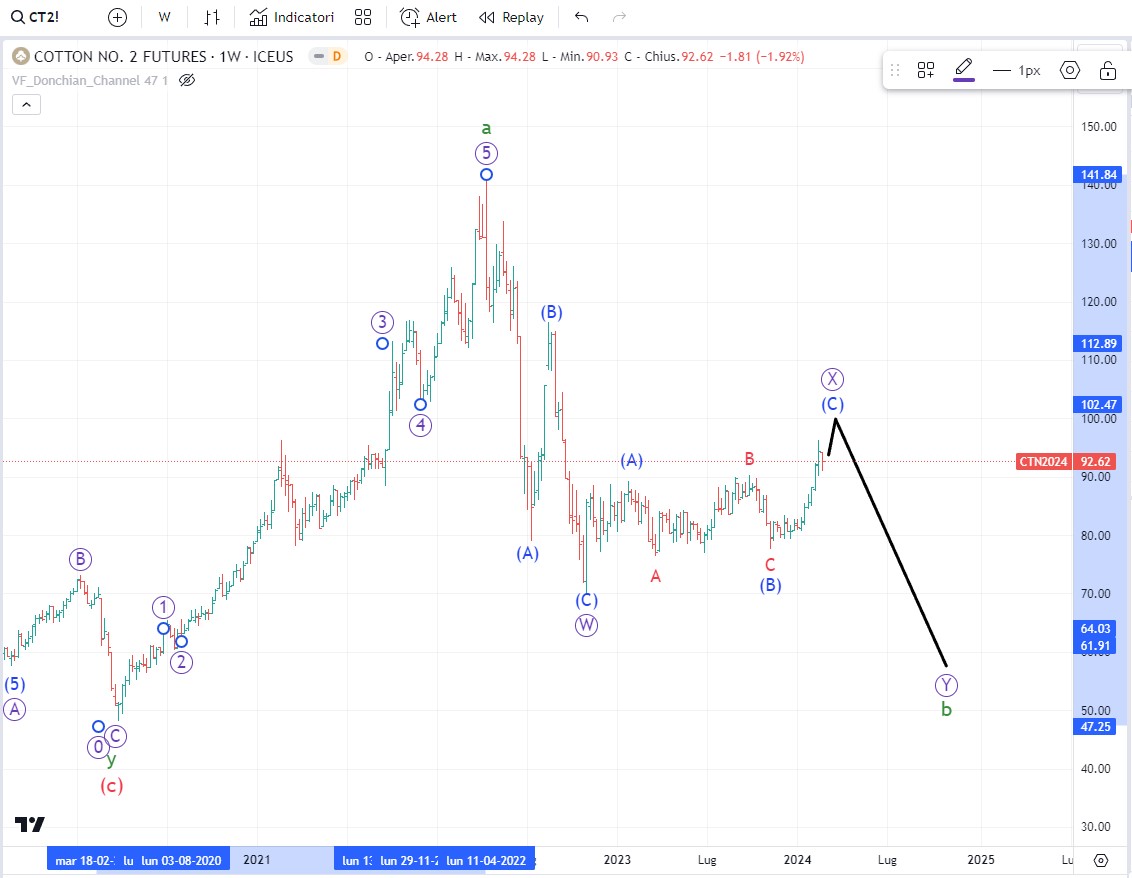Screen dimensions: 1132x878
Task: Click the 47.25 price axis label
Action: pyautogui.click(x=1095, y=726)
